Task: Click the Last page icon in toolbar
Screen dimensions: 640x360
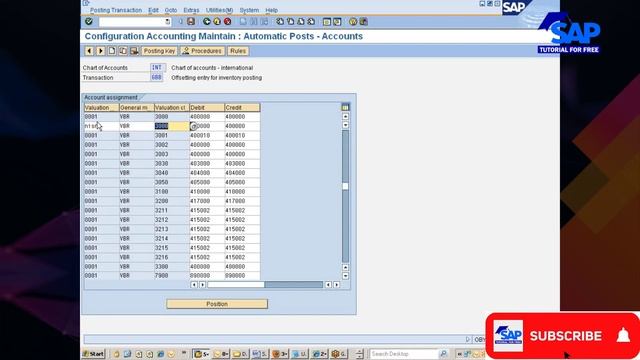Action: click(x=311, y=22)
